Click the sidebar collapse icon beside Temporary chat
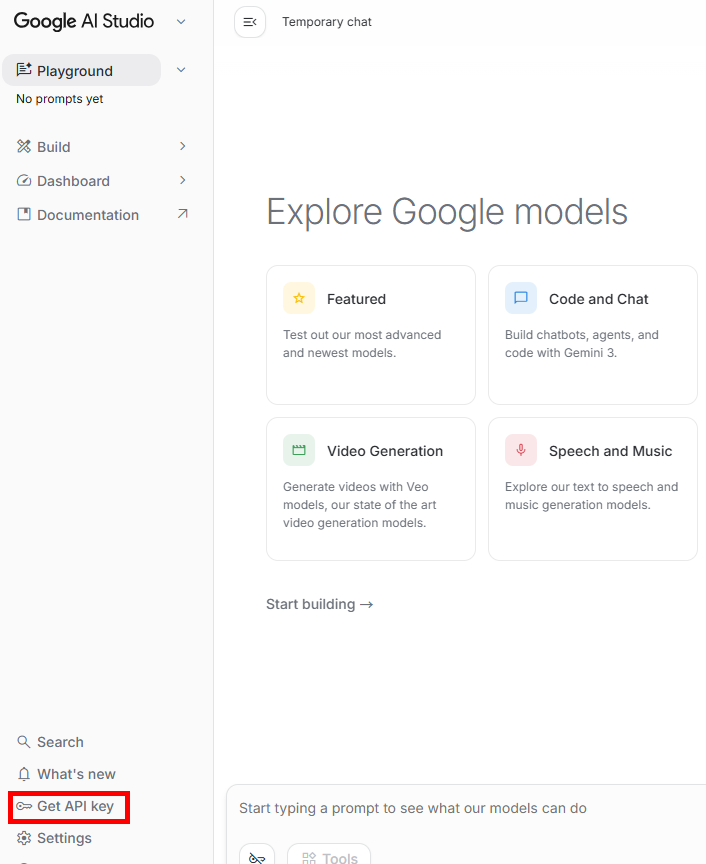Screen dimensions: 706x864 click(x=250, y=22)
